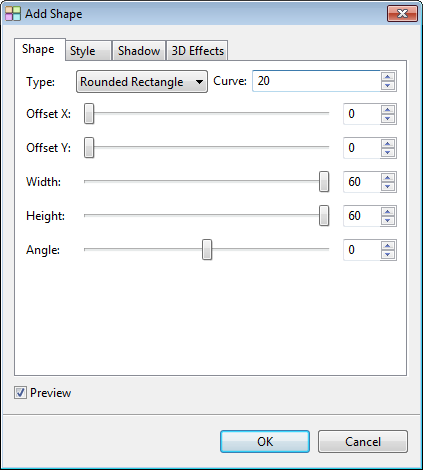Increase the Offset X spinner value
This screenshot has height=470, width=423.
click(388, 110)
